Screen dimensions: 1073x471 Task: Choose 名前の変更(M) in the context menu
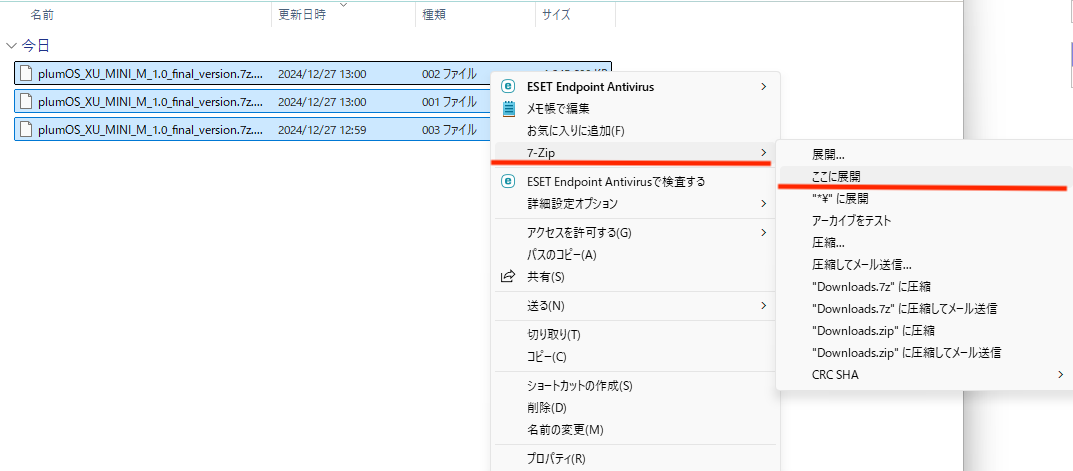565,430
